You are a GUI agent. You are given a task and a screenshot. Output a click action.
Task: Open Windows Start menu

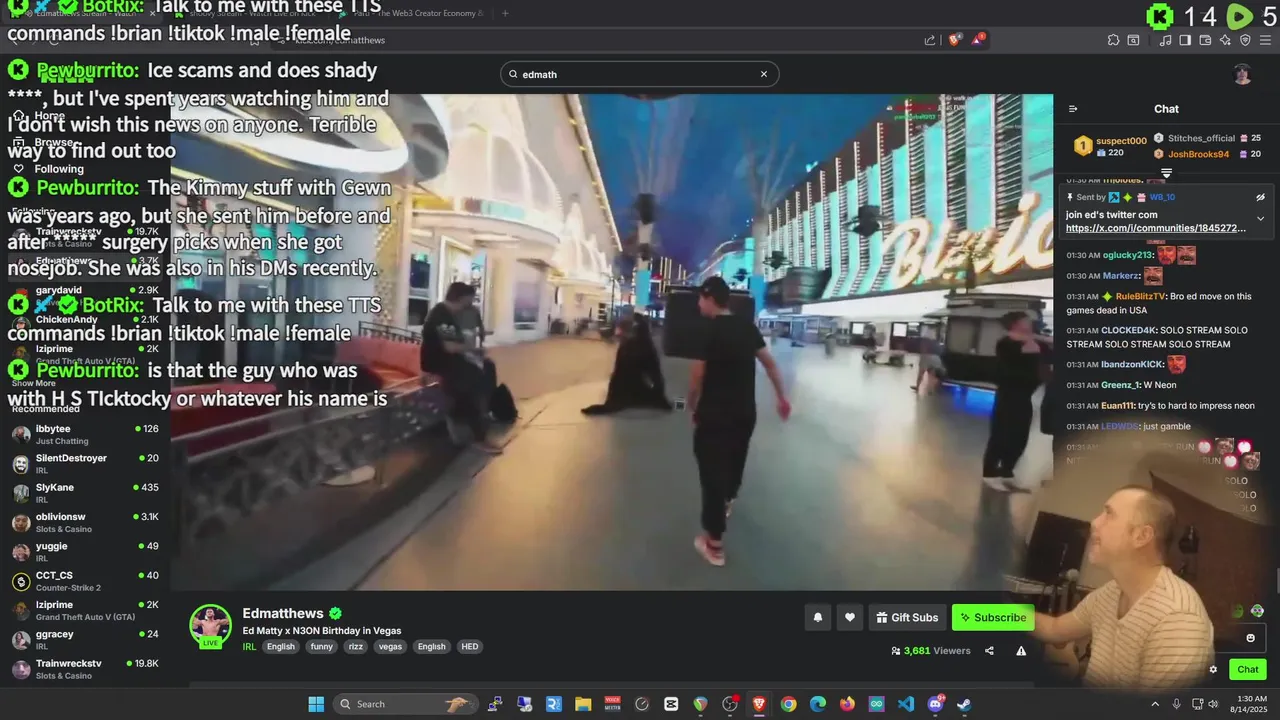pyautogui.click(x=316, y=704)
